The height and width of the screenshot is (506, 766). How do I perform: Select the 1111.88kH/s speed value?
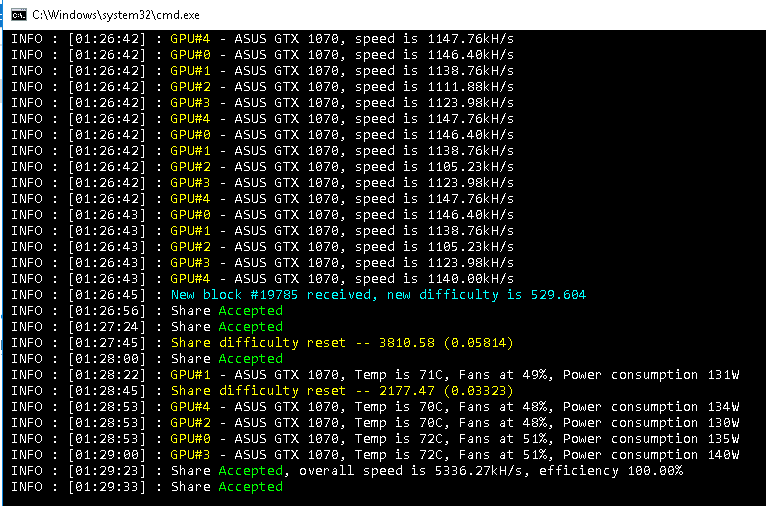pos(471,86)
